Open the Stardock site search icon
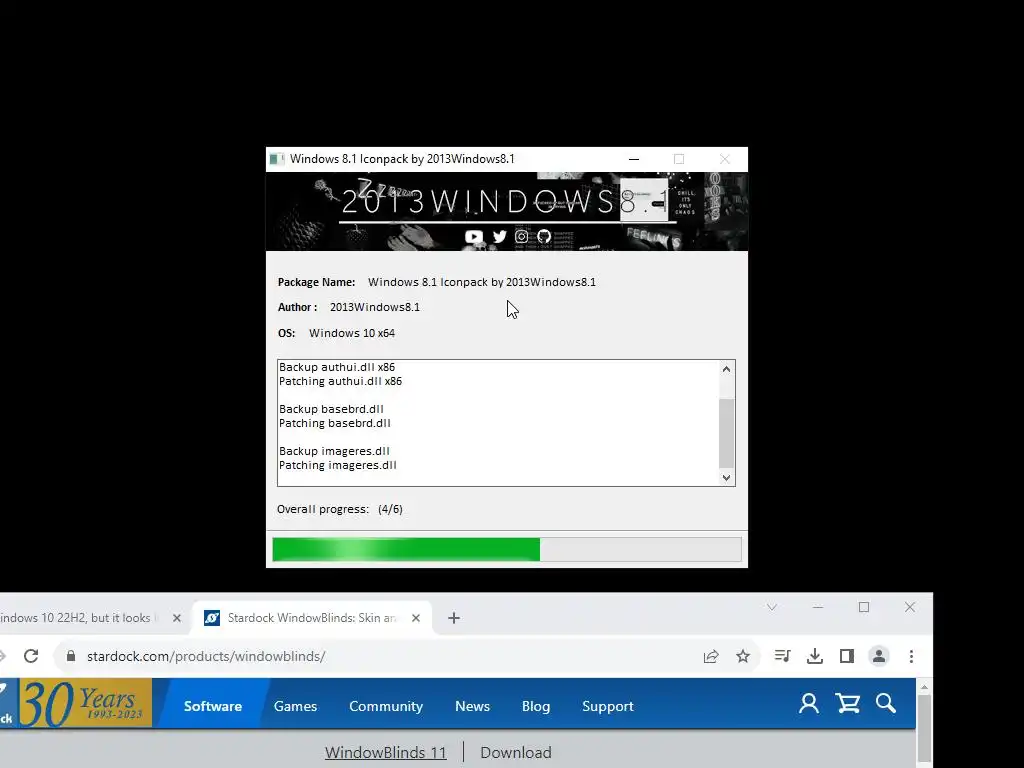 click(x=886, y=703)
